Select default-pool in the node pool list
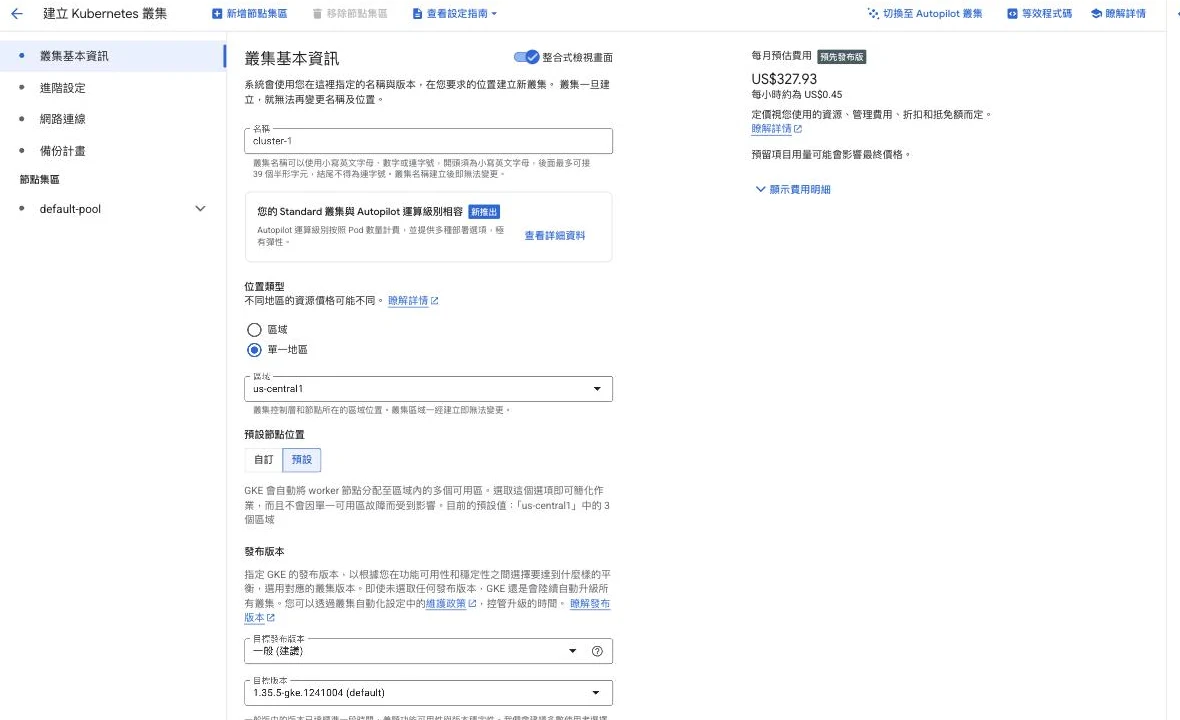Viewport: 1180px width, 720px height. pos(70,209)
